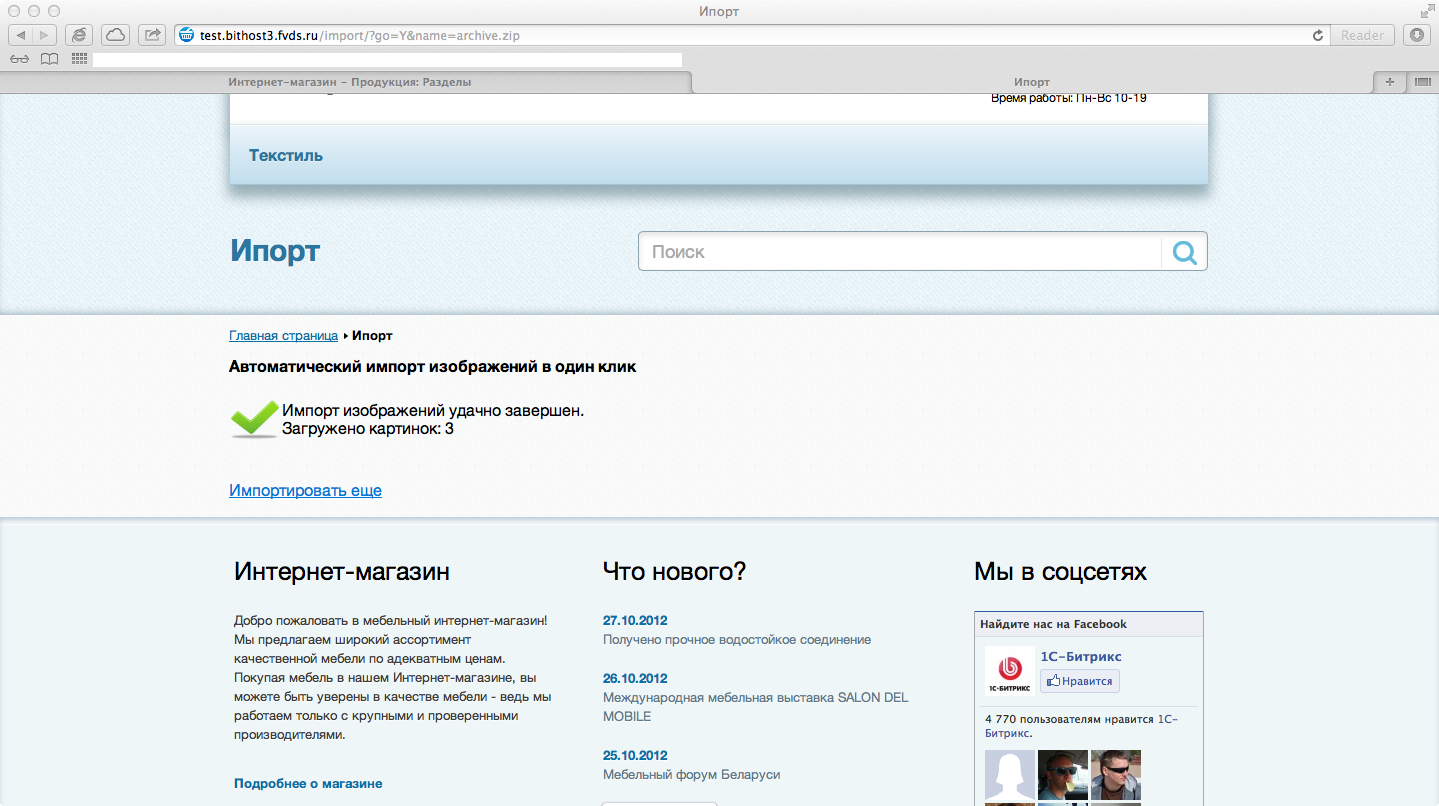The height and width of the screenshot is (806, 1439).
Task: Open the Share menu icon
Action: pyautogui.click(x=151, y=34)
